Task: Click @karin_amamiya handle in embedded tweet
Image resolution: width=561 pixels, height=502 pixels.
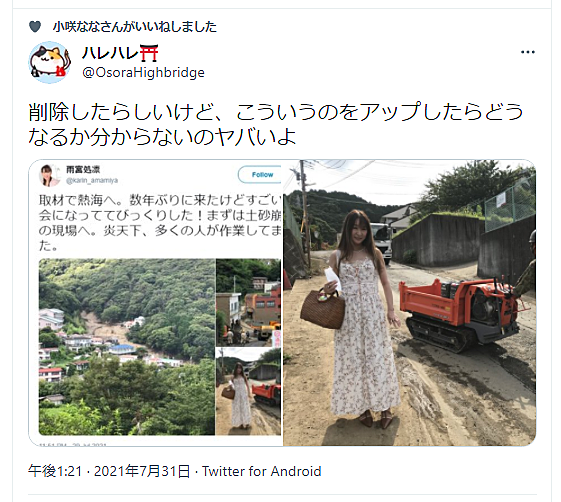Action: 92,180
